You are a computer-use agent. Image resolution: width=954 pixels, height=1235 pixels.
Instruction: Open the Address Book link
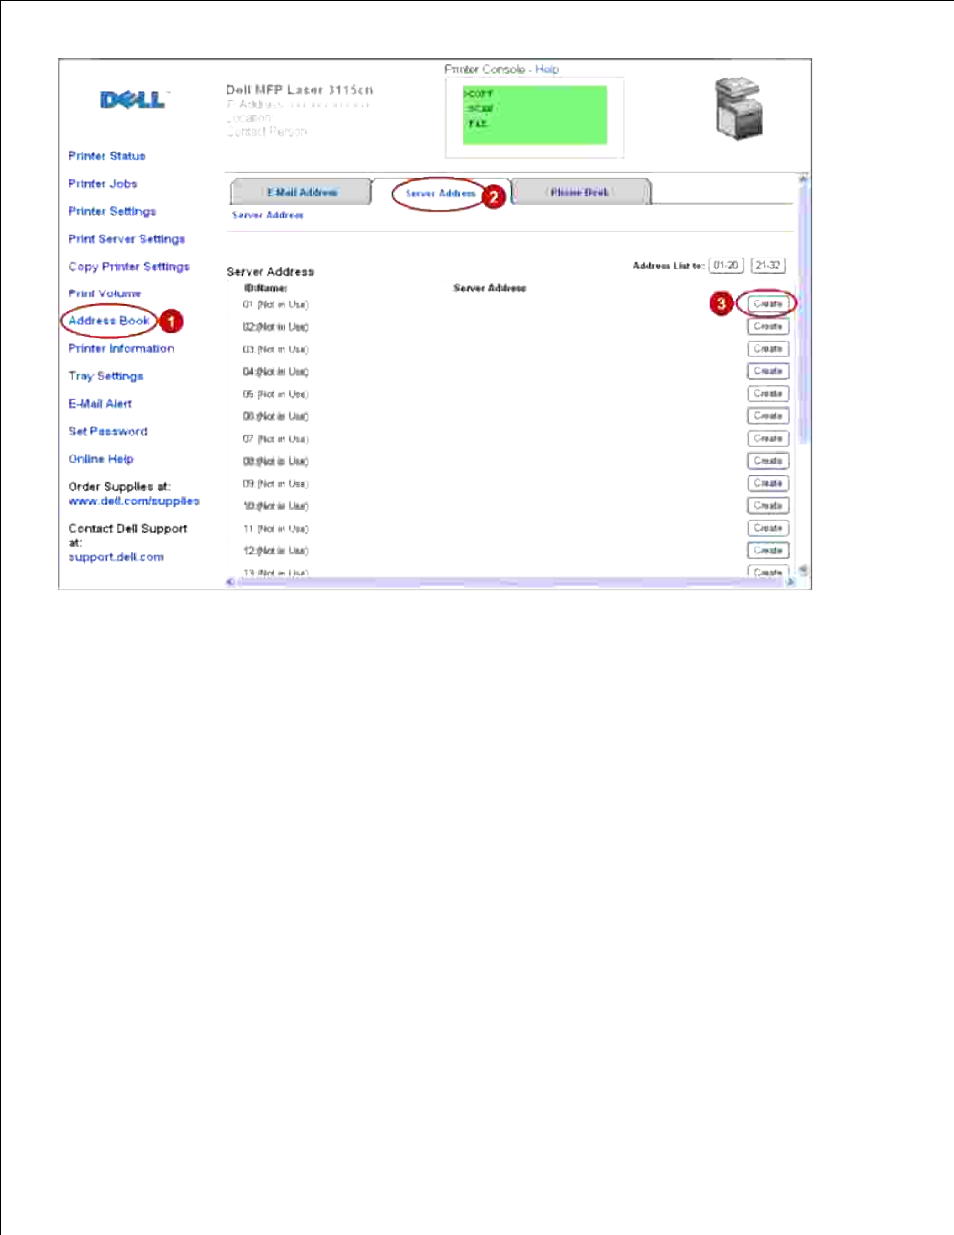[109, 321]
